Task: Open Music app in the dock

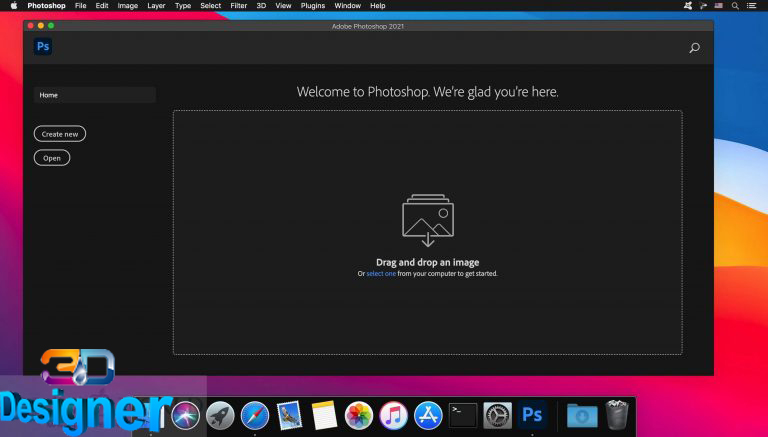Action: pyautogui.click(x=393, y=415)
